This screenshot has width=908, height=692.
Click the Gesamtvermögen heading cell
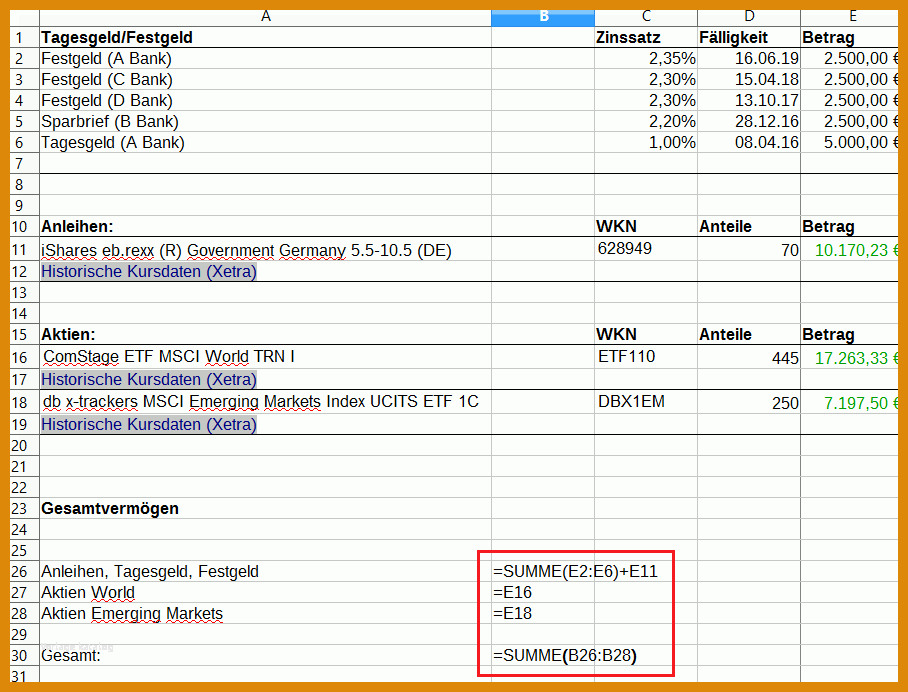pos(265,508)
